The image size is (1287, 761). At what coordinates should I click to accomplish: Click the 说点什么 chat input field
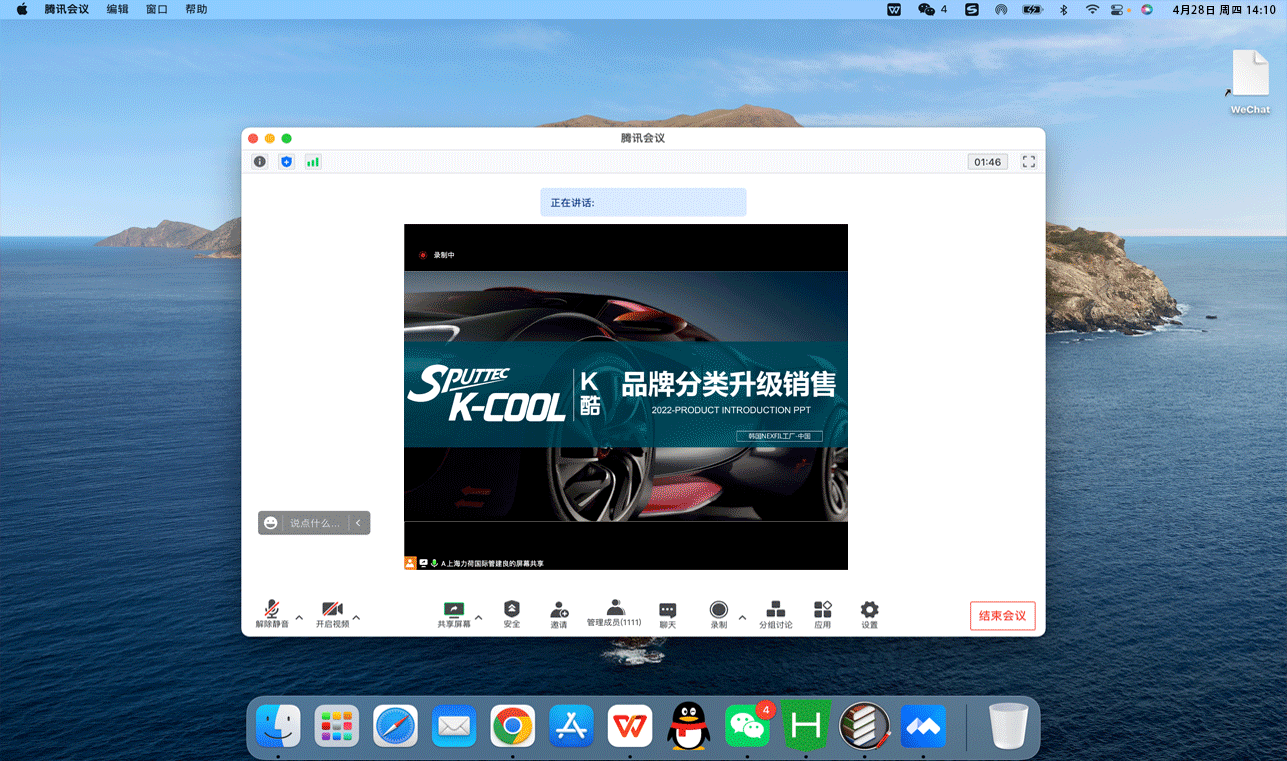(x=314, y=523)
